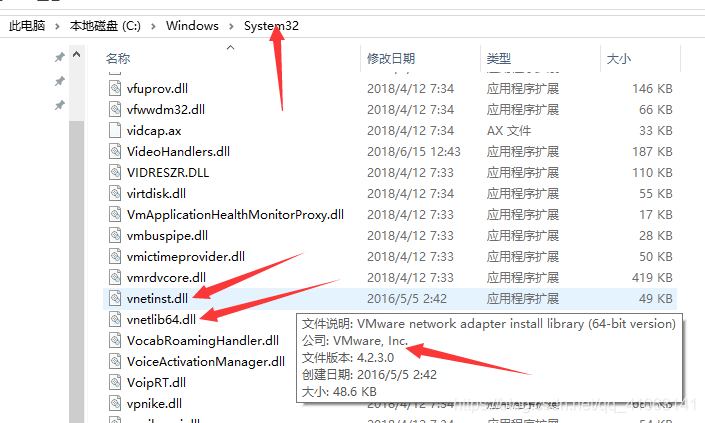
Task: Expand the breadcrumb arrow after Windows
Action: point(231,26)
